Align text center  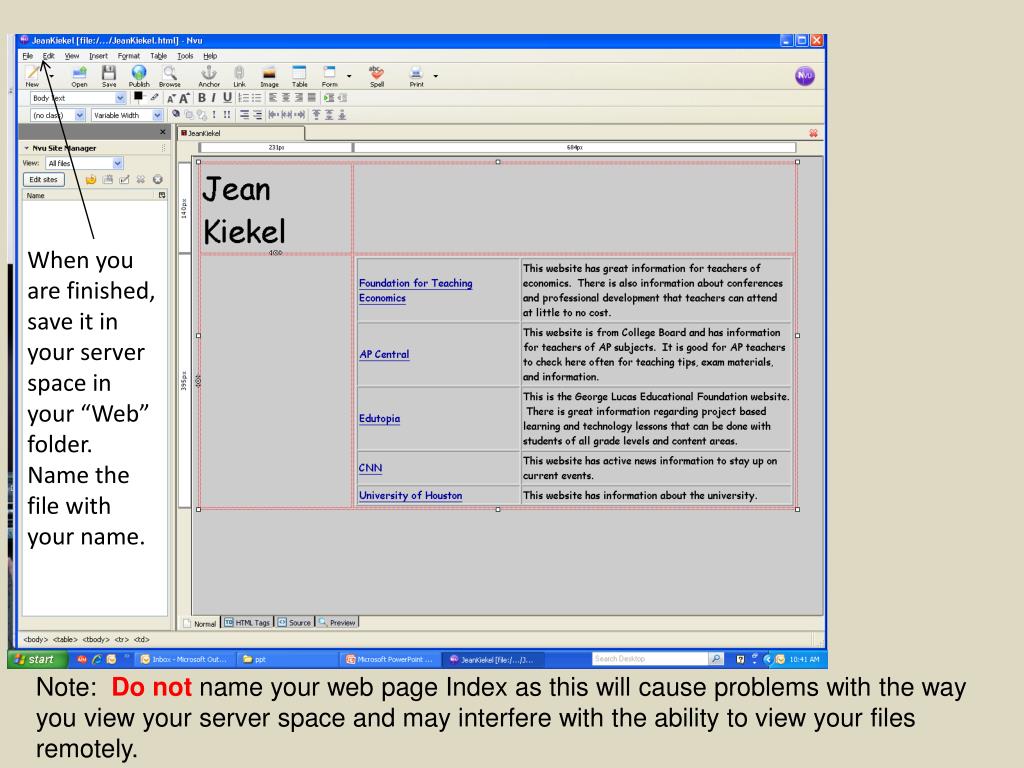pyautogui.click(x=286, y=98)
